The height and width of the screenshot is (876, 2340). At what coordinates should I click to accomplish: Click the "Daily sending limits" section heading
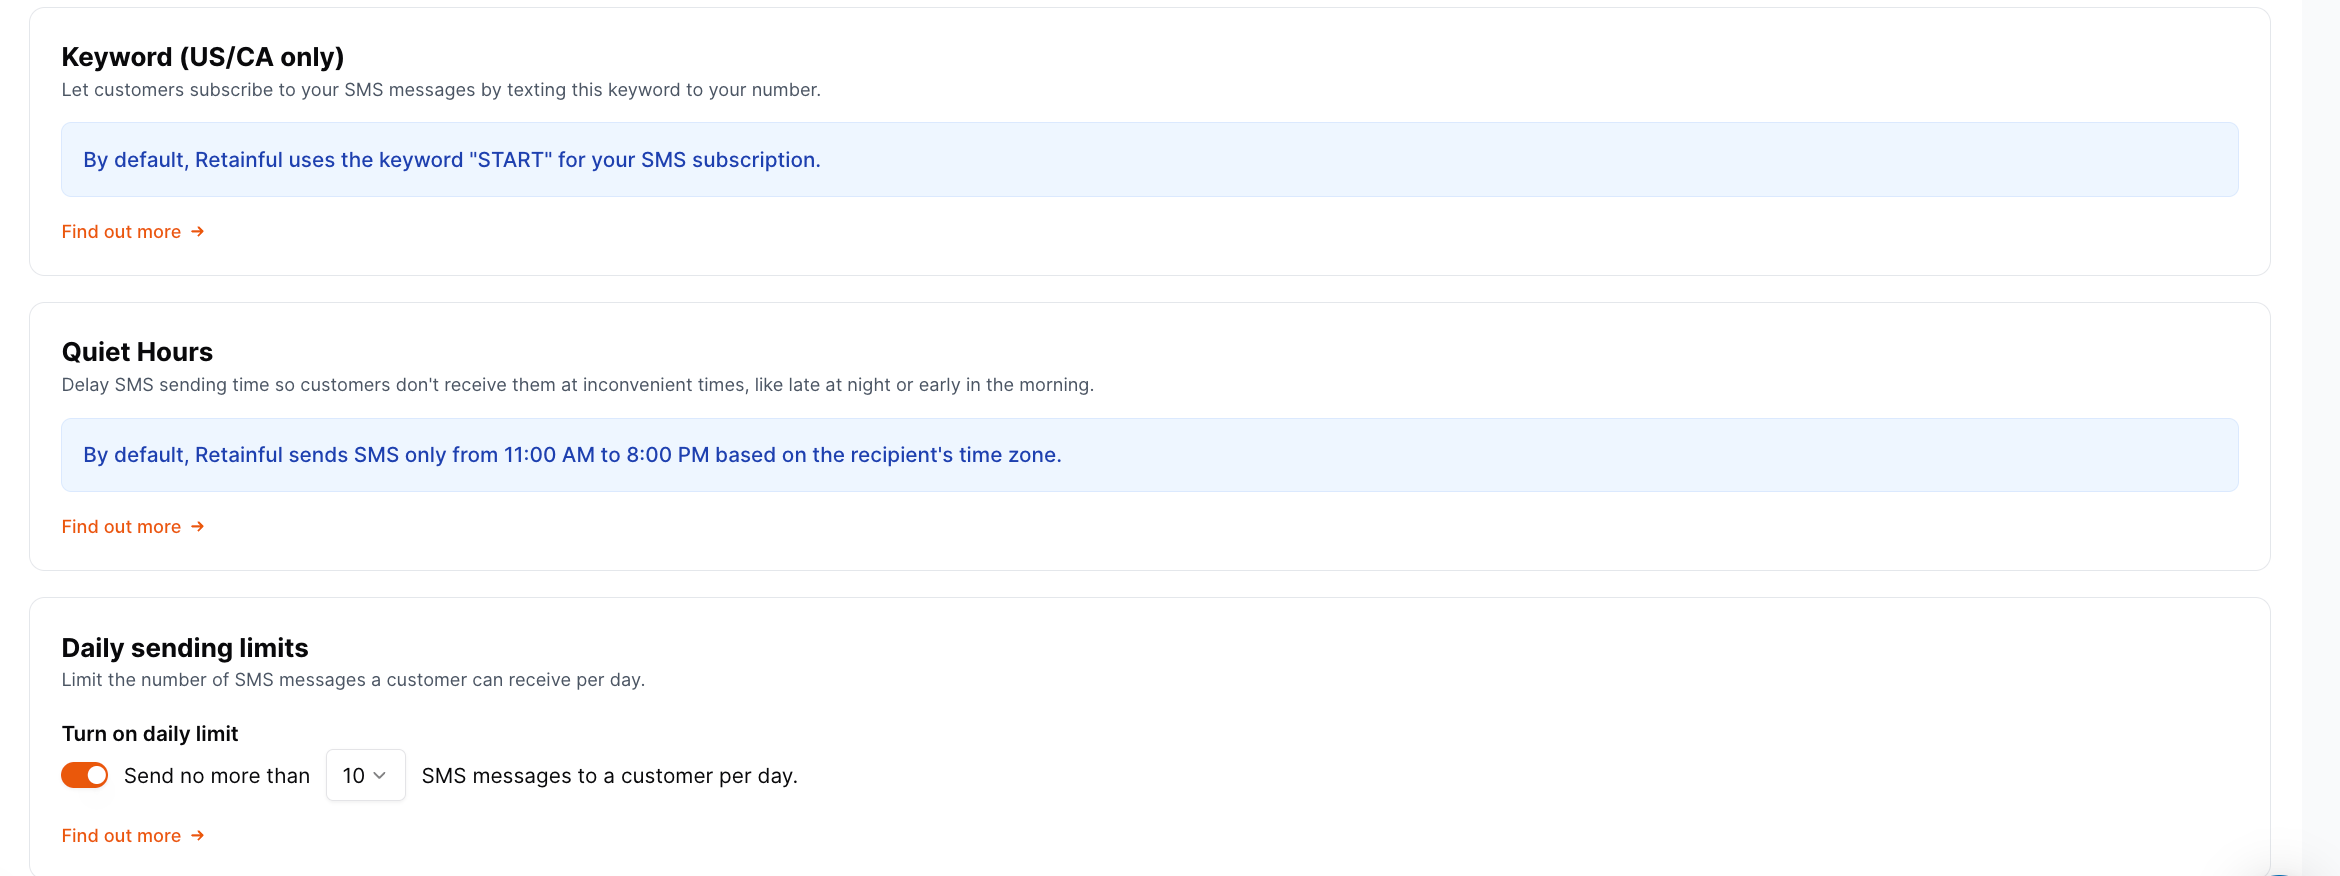[x=185, y=648]
